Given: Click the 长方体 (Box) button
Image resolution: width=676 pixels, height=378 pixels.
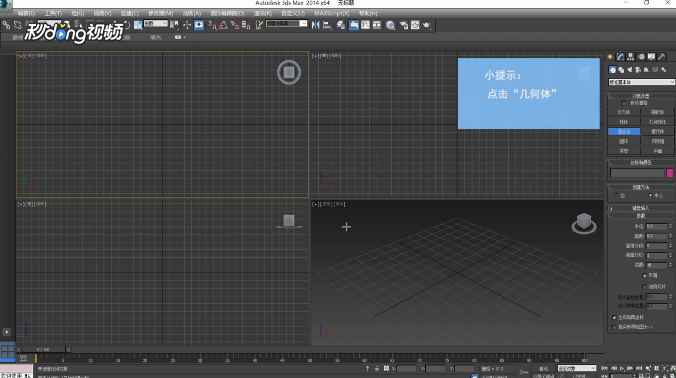Looking at the screenshot, I should click(624, 112).
